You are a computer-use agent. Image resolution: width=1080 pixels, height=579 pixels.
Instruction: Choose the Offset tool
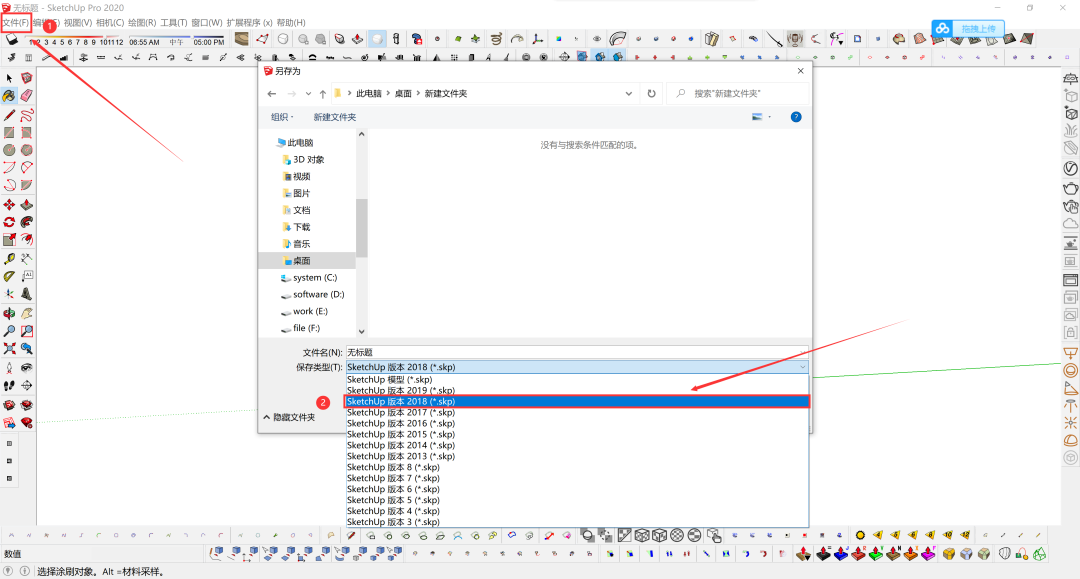coord(26,239)
